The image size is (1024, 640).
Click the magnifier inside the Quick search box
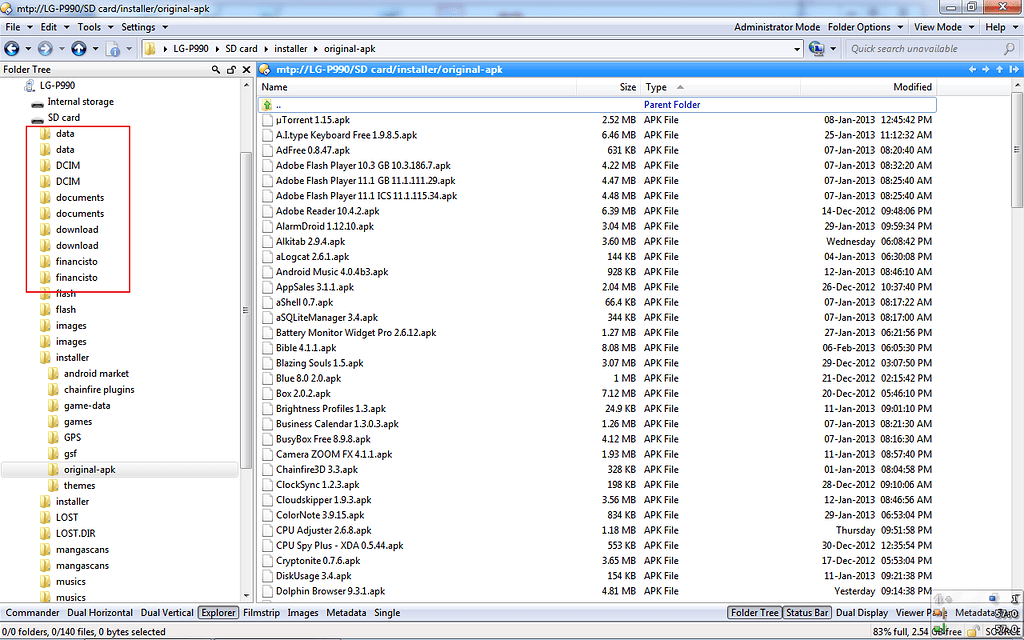1008,49
